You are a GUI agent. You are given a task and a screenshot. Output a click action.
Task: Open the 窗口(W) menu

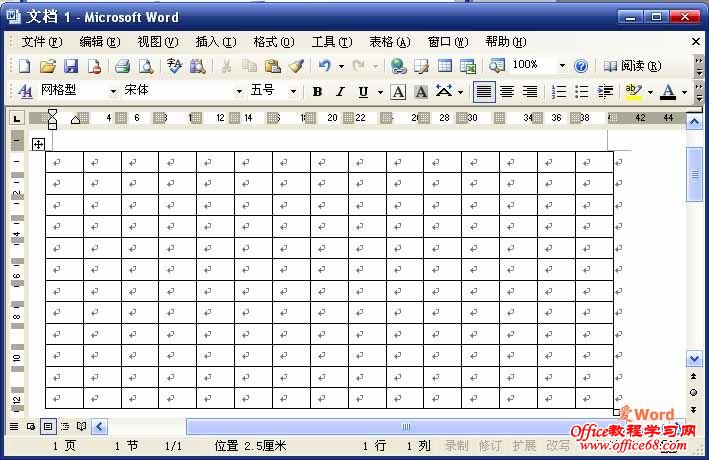coord(448,42)
